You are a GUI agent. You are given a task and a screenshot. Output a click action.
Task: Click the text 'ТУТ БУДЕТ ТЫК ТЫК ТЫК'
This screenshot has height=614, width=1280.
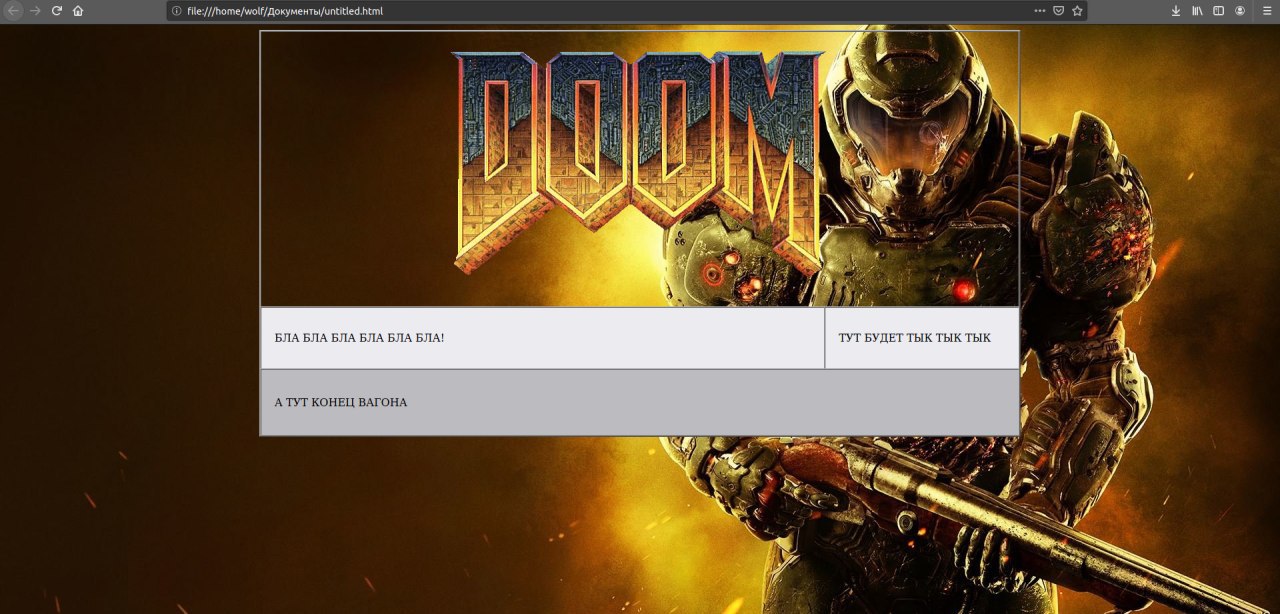pyautogui.click(x=915, y=338)
